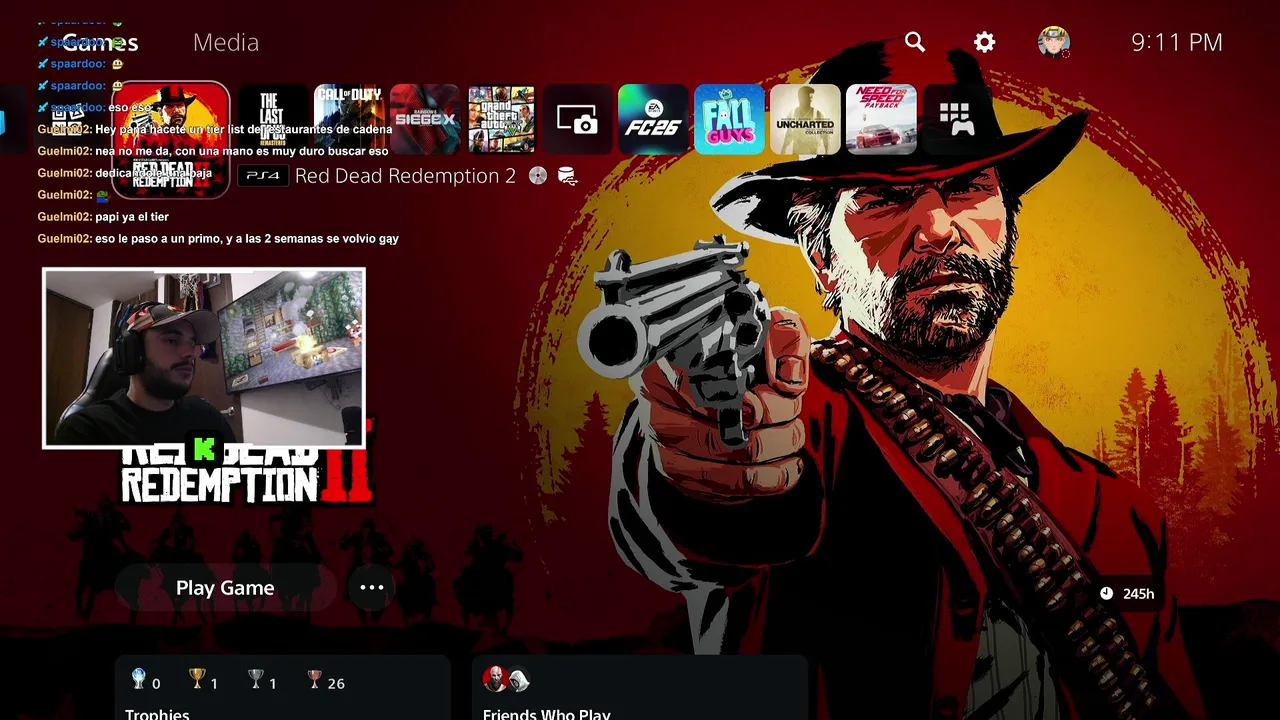Click the 9:11 PM clock
Screen dimensions: 1280x720
coord(1177,42)
